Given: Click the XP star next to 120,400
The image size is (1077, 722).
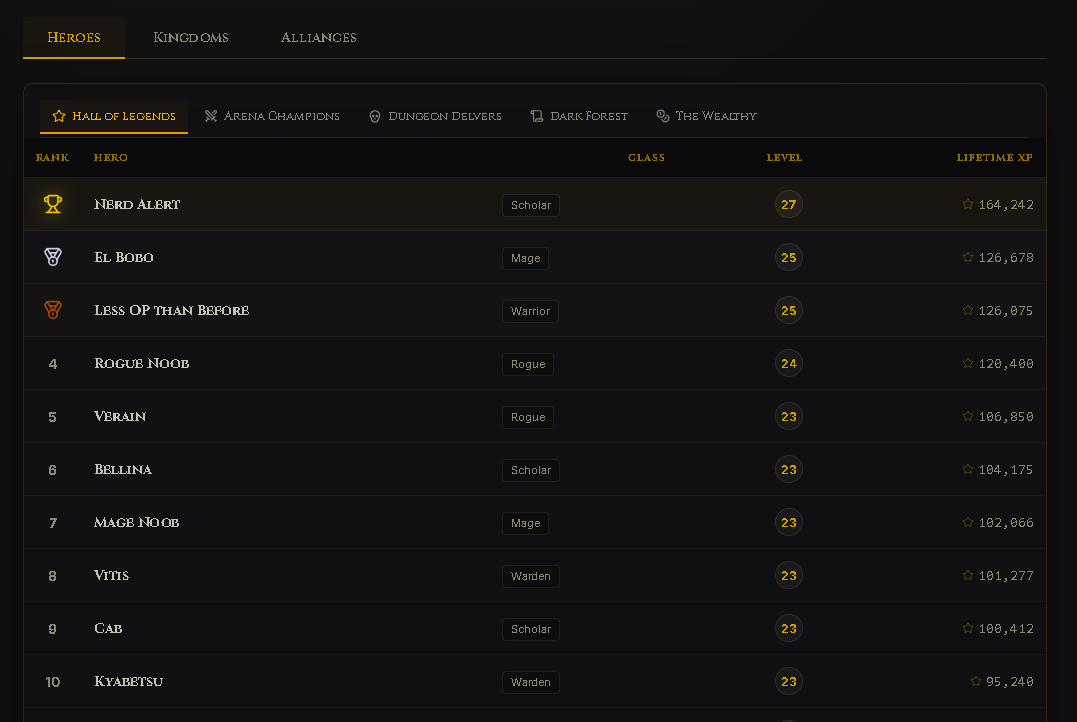Looking at the screenshot, I should 968,363.
